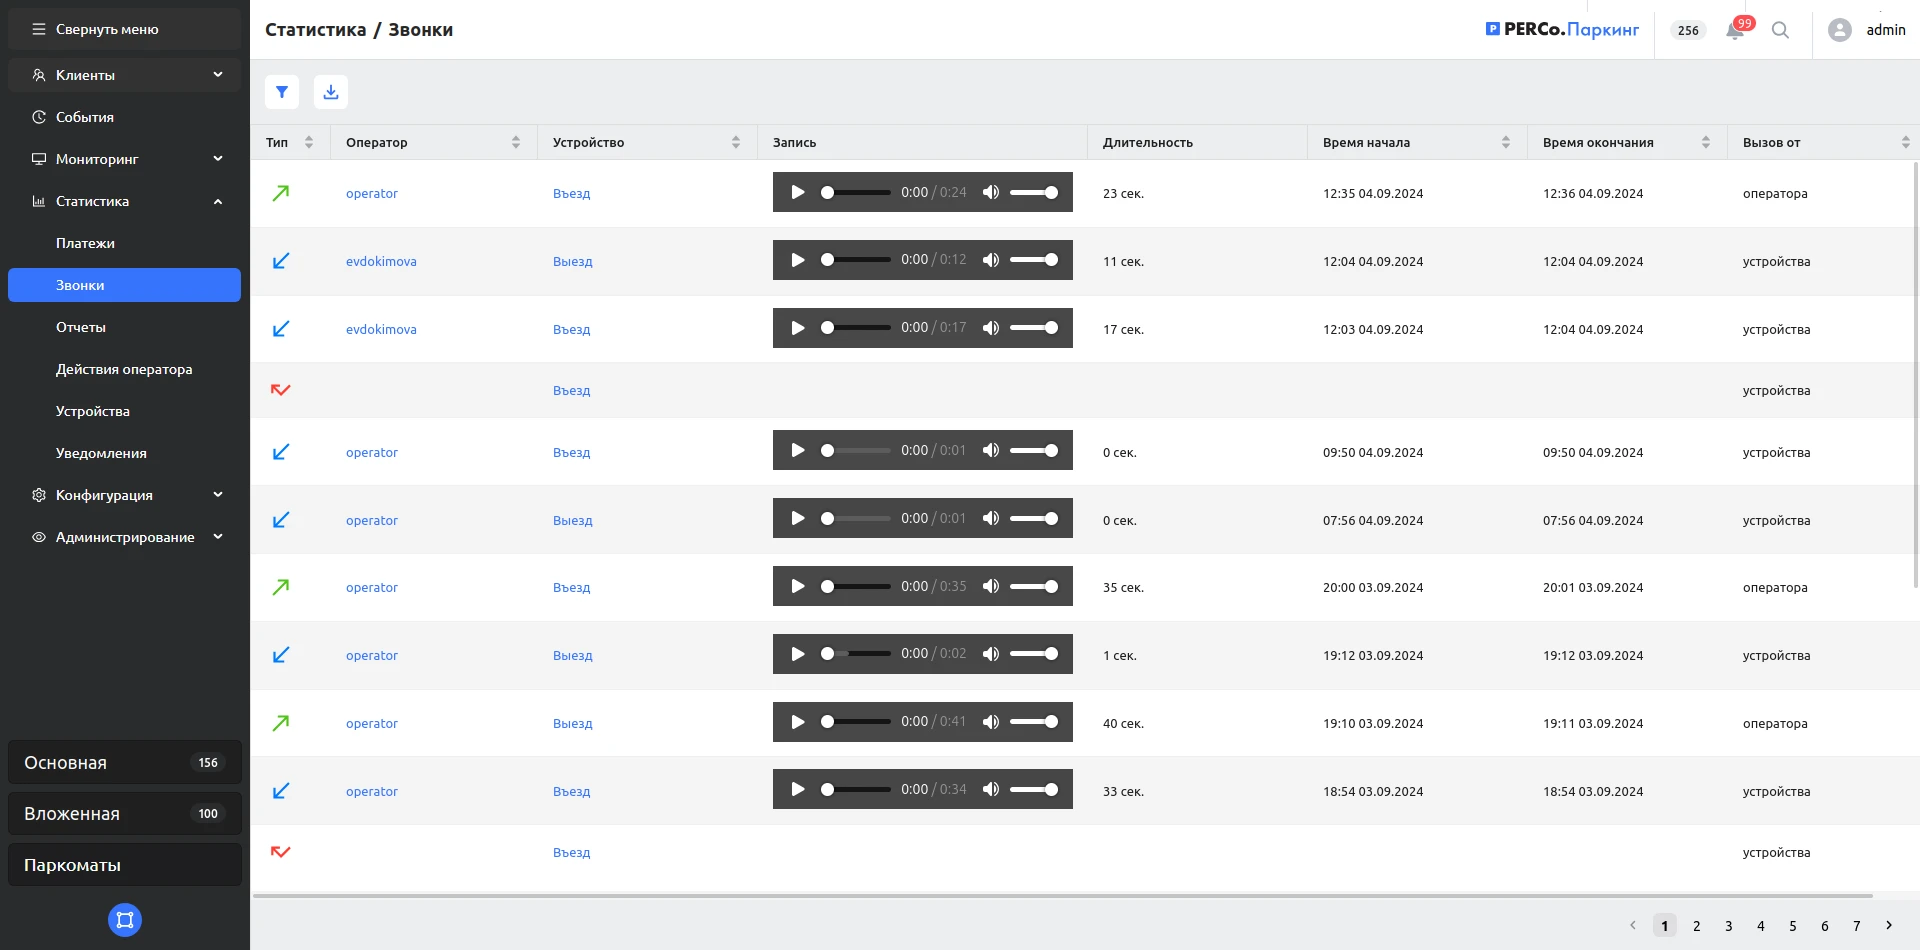Viewport: 1920px width, 950px height.
Task: Open notifications bell with 99 badge
Action: click(x=1735, y=30)
